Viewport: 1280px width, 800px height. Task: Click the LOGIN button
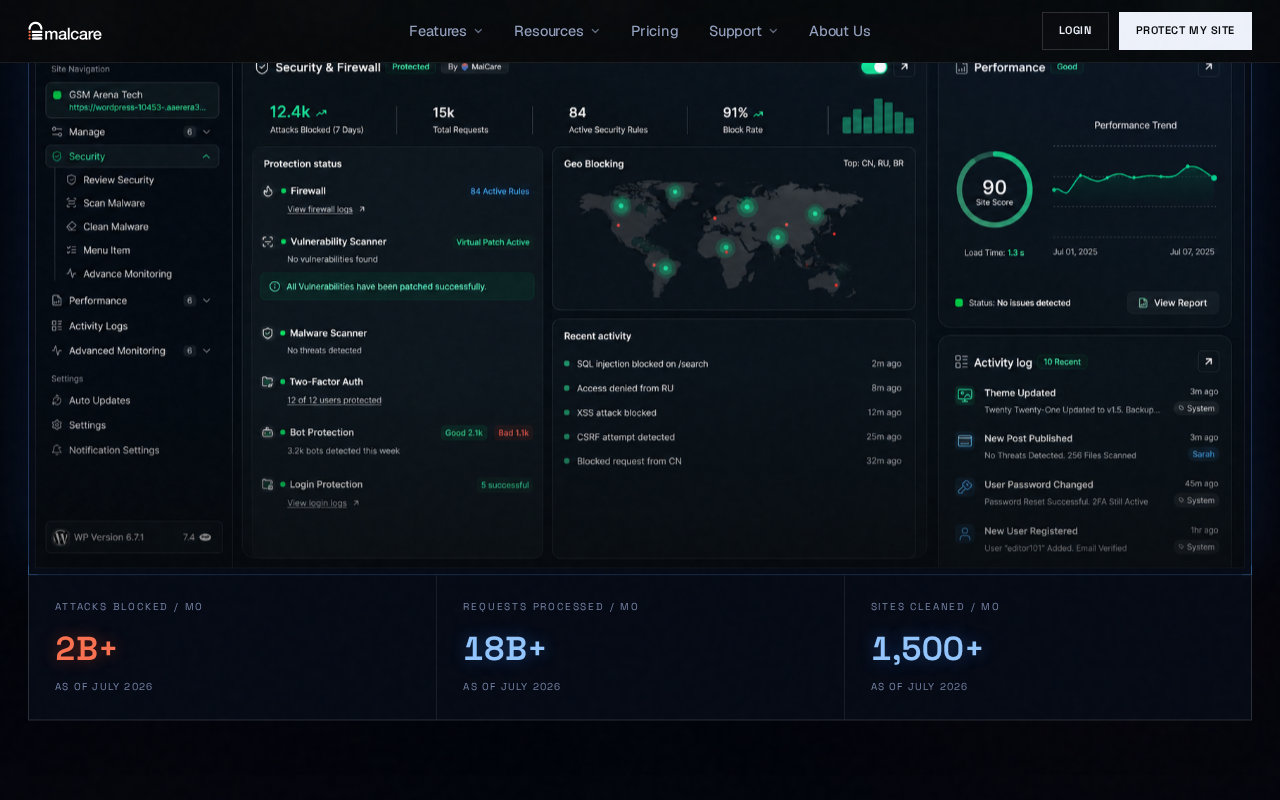(1075, 31)
